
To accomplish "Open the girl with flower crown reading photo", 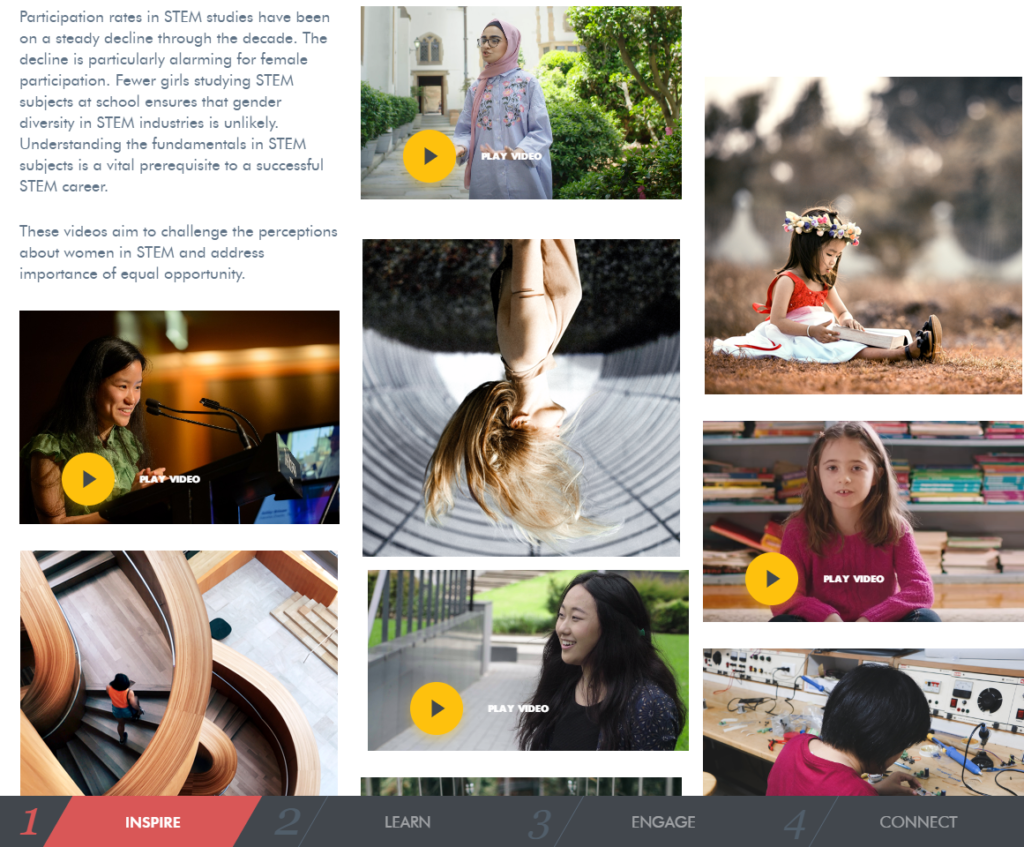I will click(863, 235).
